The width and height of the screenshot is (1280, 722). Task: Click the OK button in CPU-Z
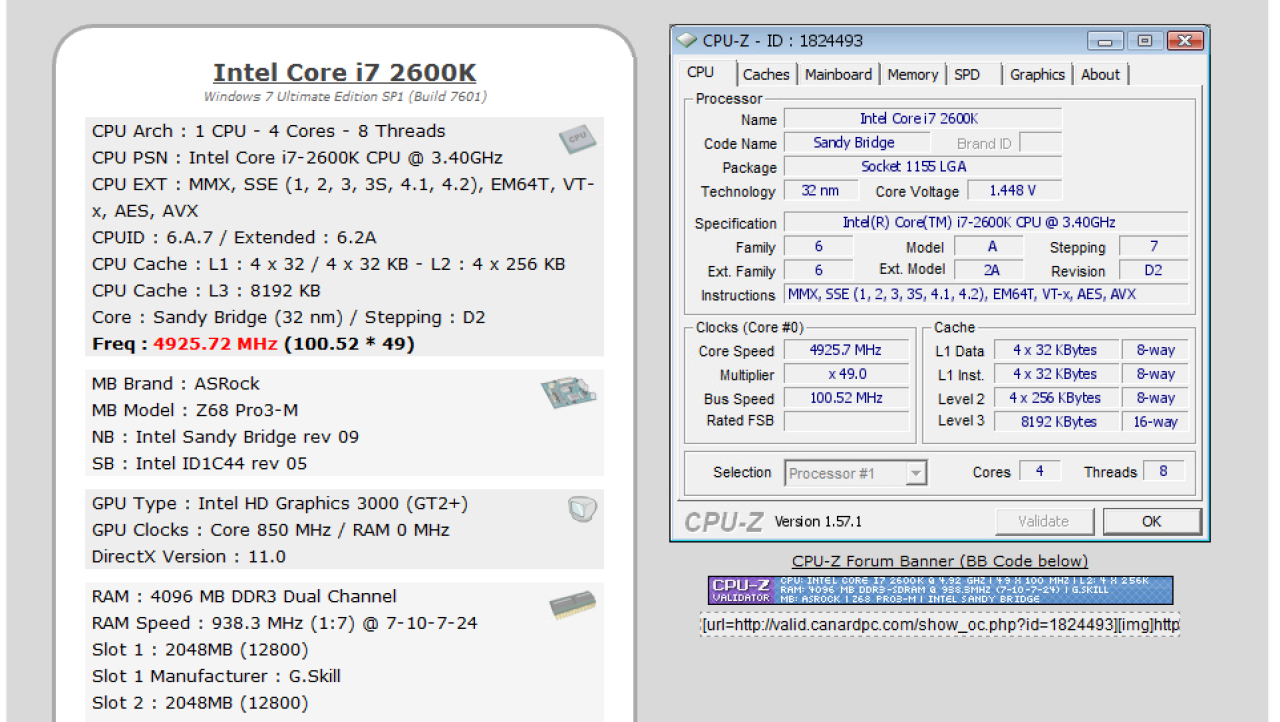(x=1152, y=521)
